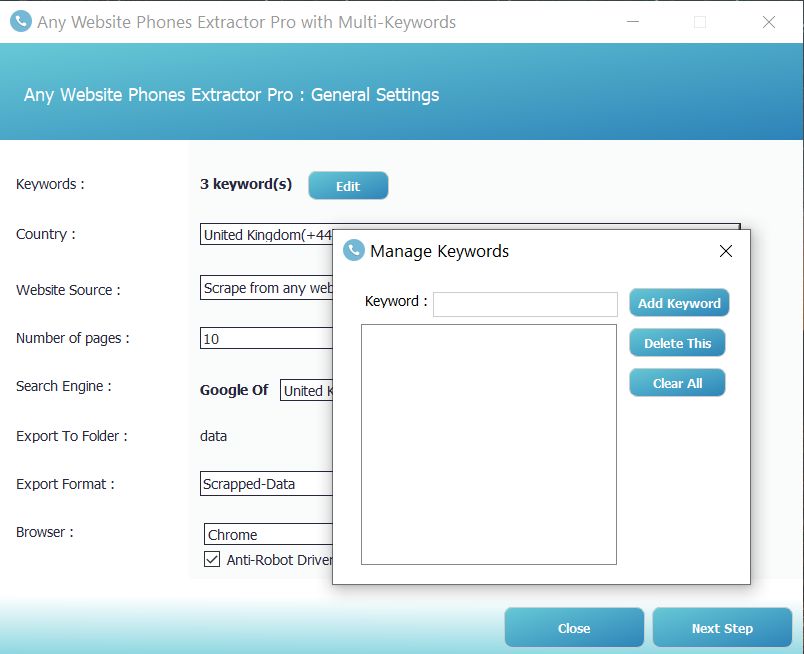804x654 pixels.
Task: Click the Number of pages field
Action: click(266, 339)
